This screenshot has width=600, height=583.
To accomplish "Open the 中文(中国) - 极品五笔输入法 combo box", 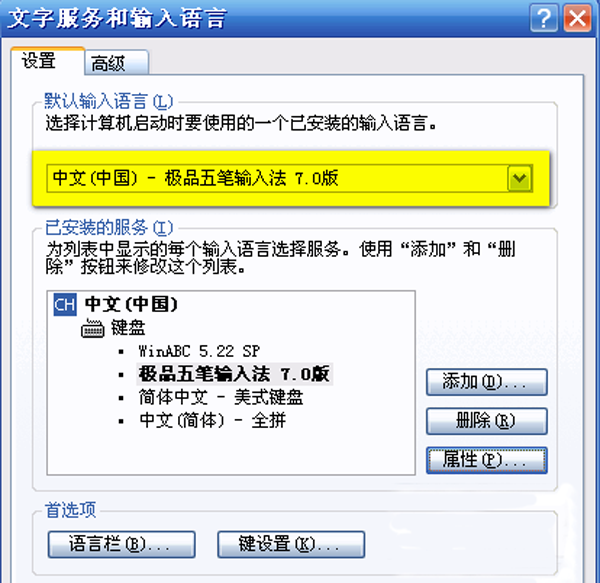I will [289, 178].
